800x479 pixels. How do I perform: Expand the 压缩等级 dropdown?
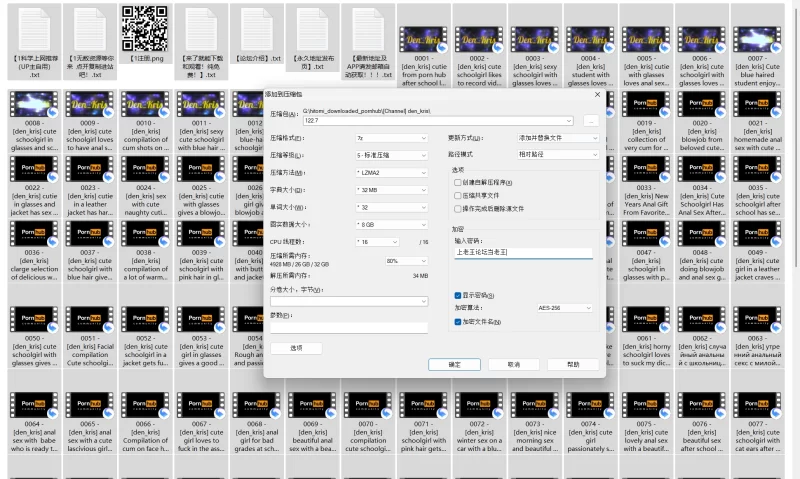tap(391, 155)
